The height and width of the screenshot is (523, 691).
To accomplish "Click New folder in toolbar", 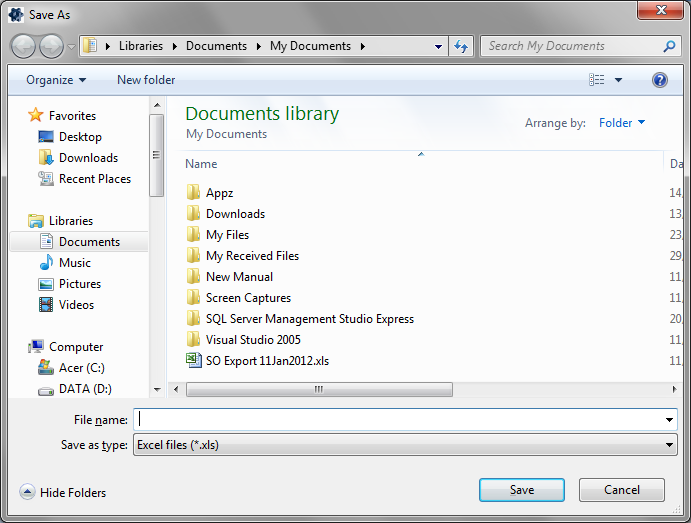I will [x=146, y=80].
